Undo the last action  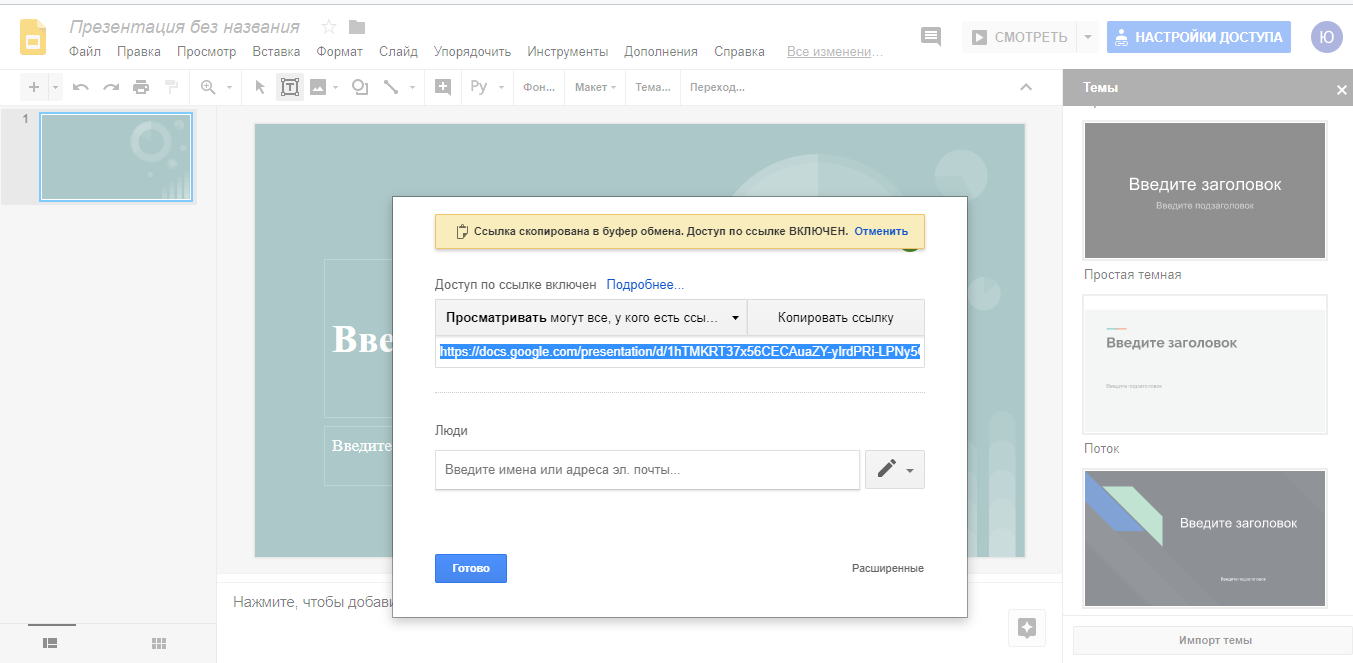click(80, 87)
